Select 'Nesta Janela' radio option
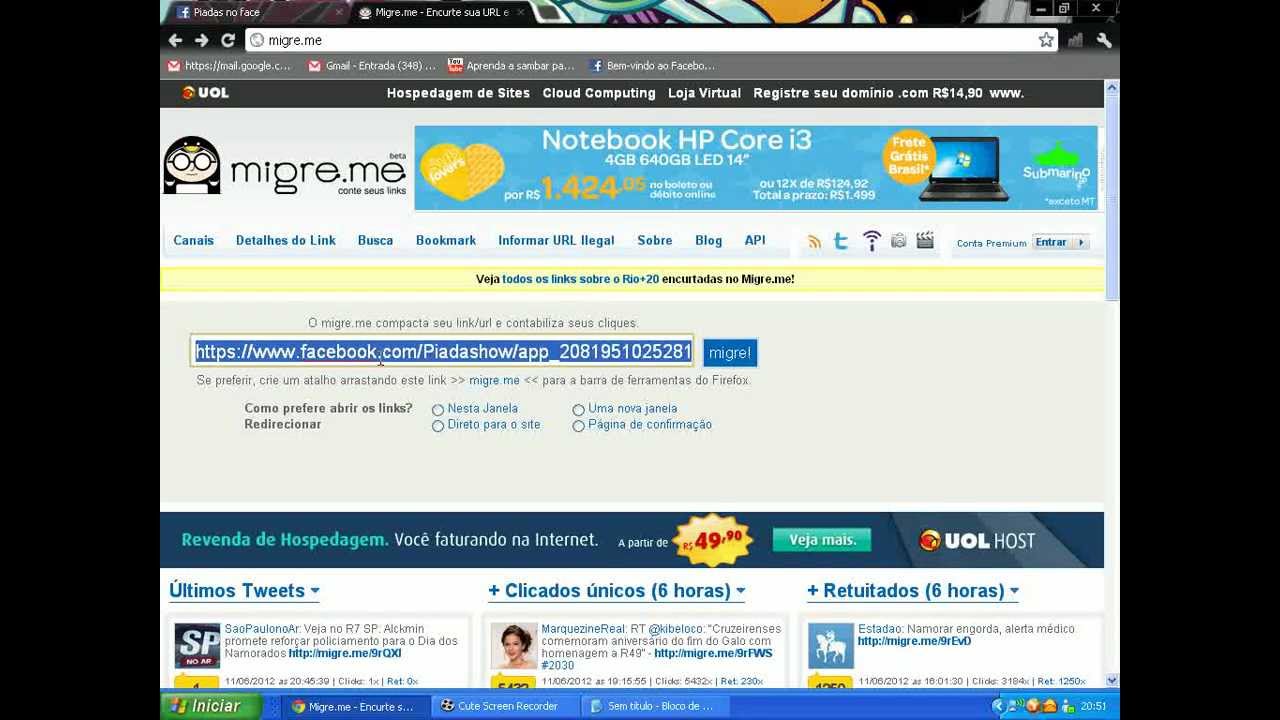The image size is (1280, 720). (438, 409)
